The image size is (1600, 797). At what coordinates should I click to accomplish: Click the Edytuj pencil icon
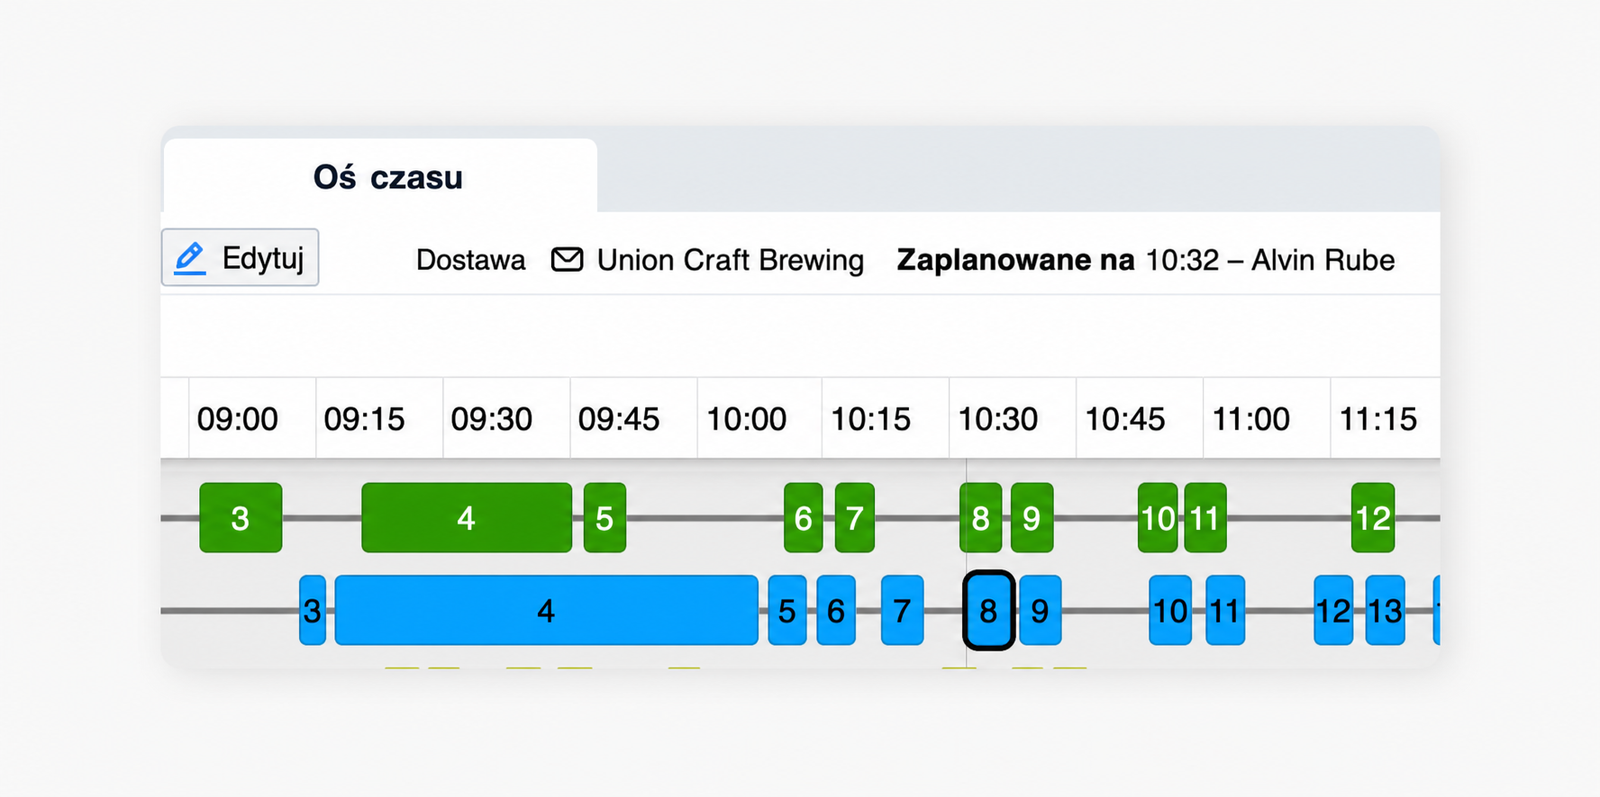[x=190, y=258]
